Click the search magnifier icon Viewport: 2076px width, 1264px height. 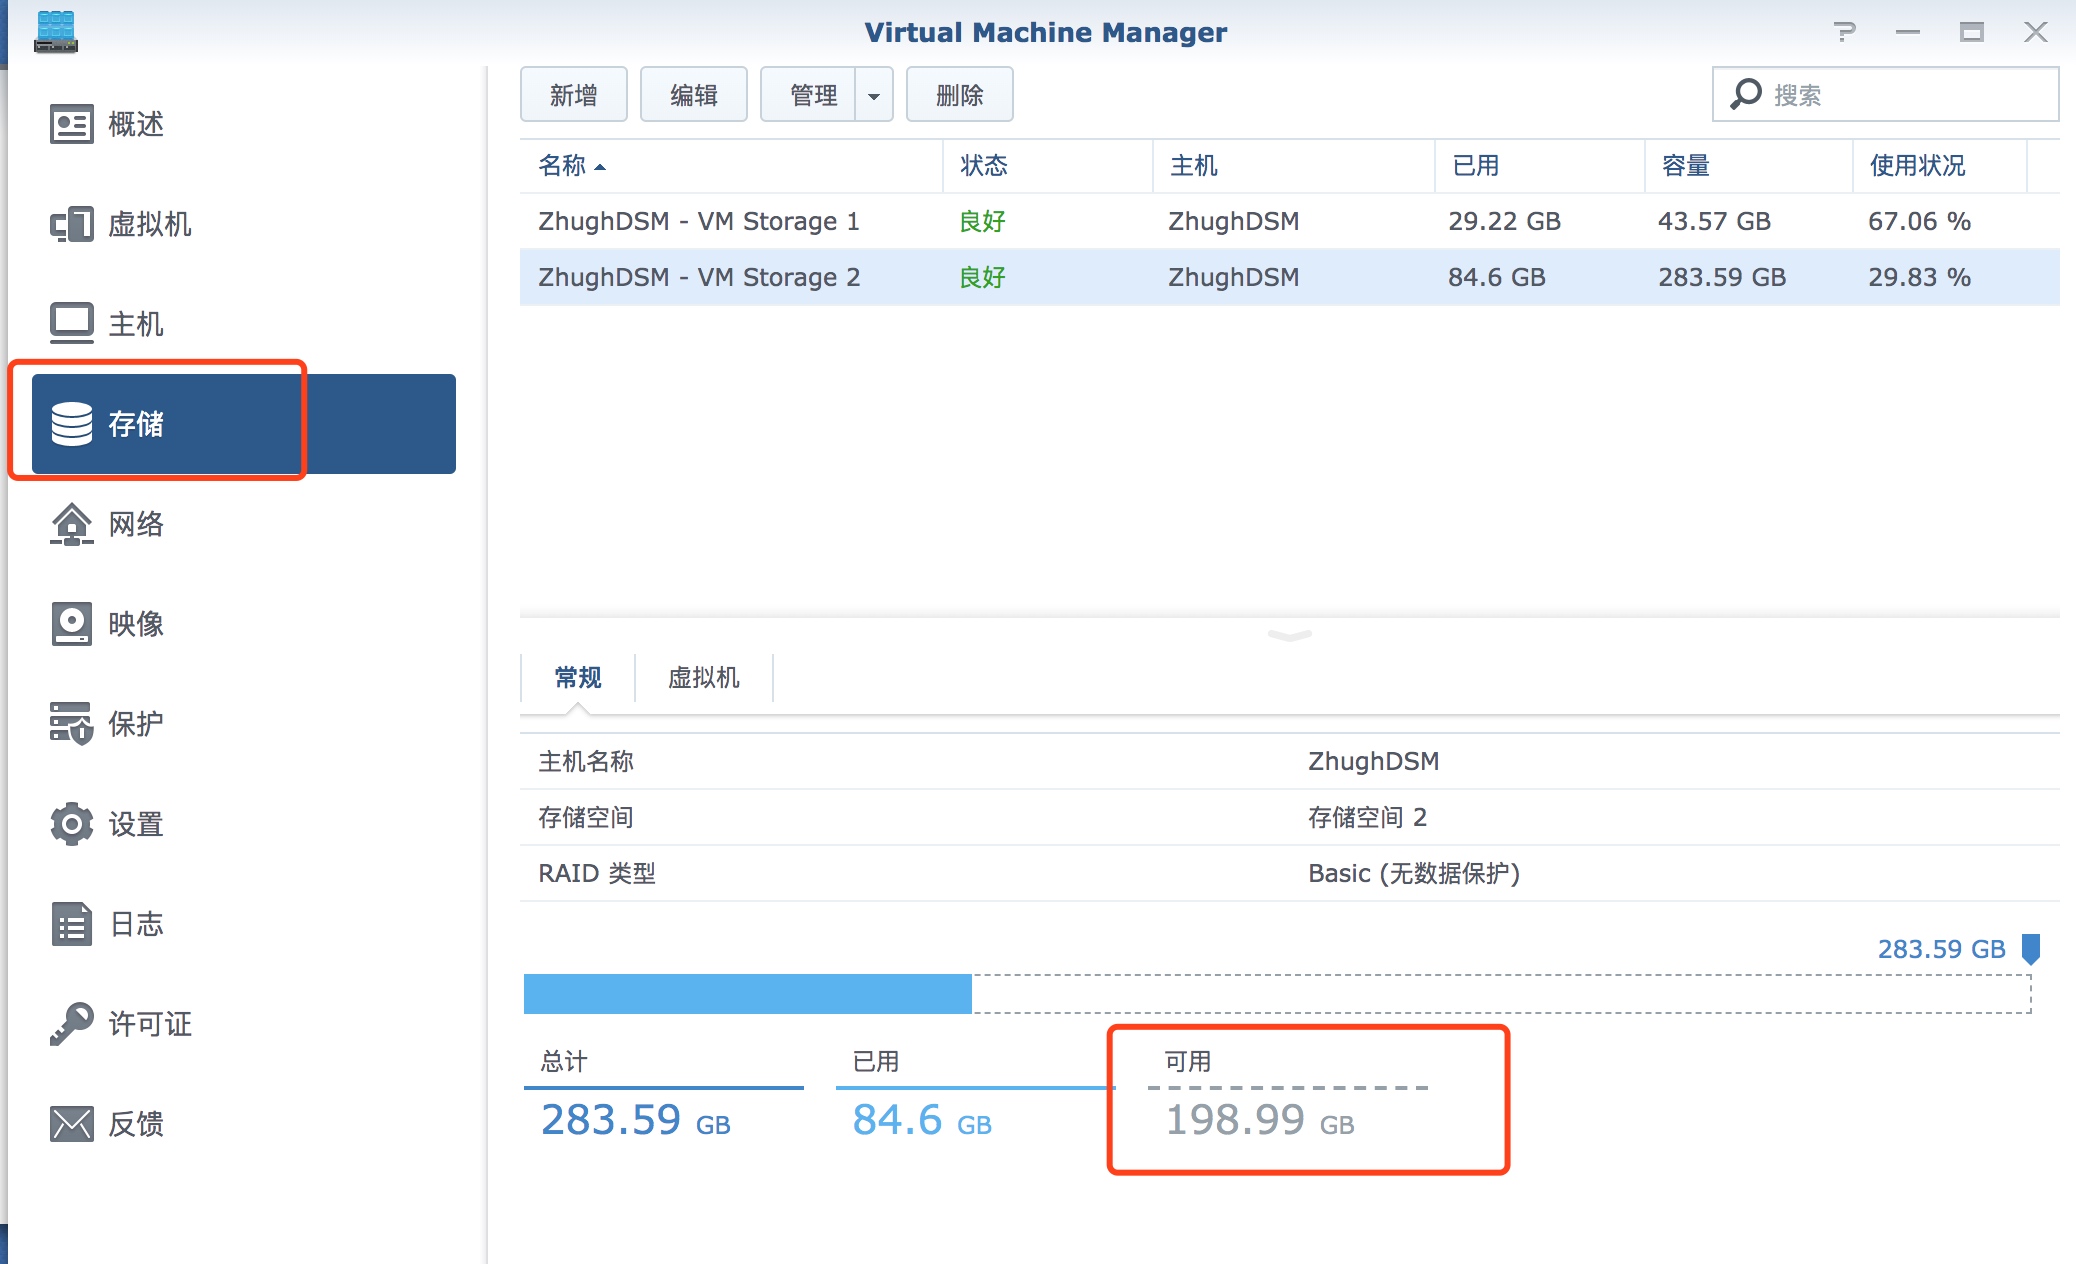click(1746, 94)
